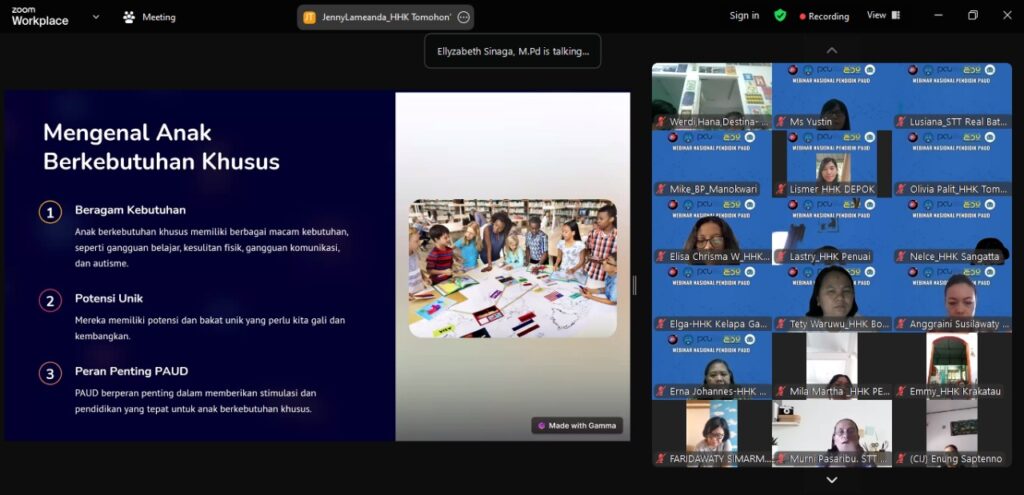
Task: Click muted mic icon for Lismer HHK DEPOK
Action: coord(780,189)
